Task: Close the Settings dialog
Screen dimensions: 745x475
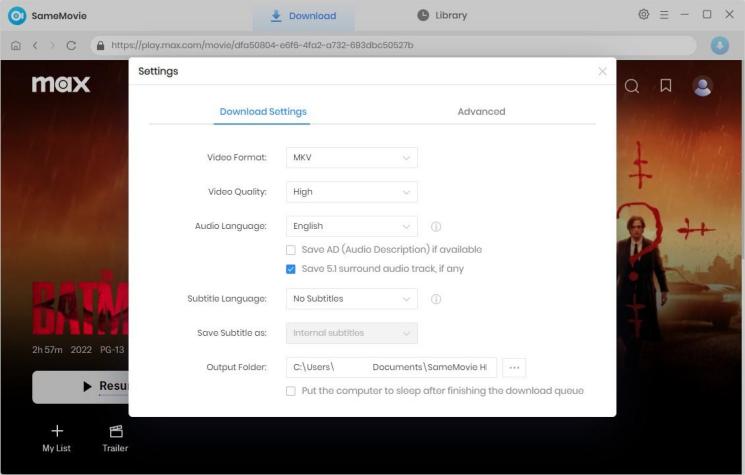Action: [x=602, y=71]
